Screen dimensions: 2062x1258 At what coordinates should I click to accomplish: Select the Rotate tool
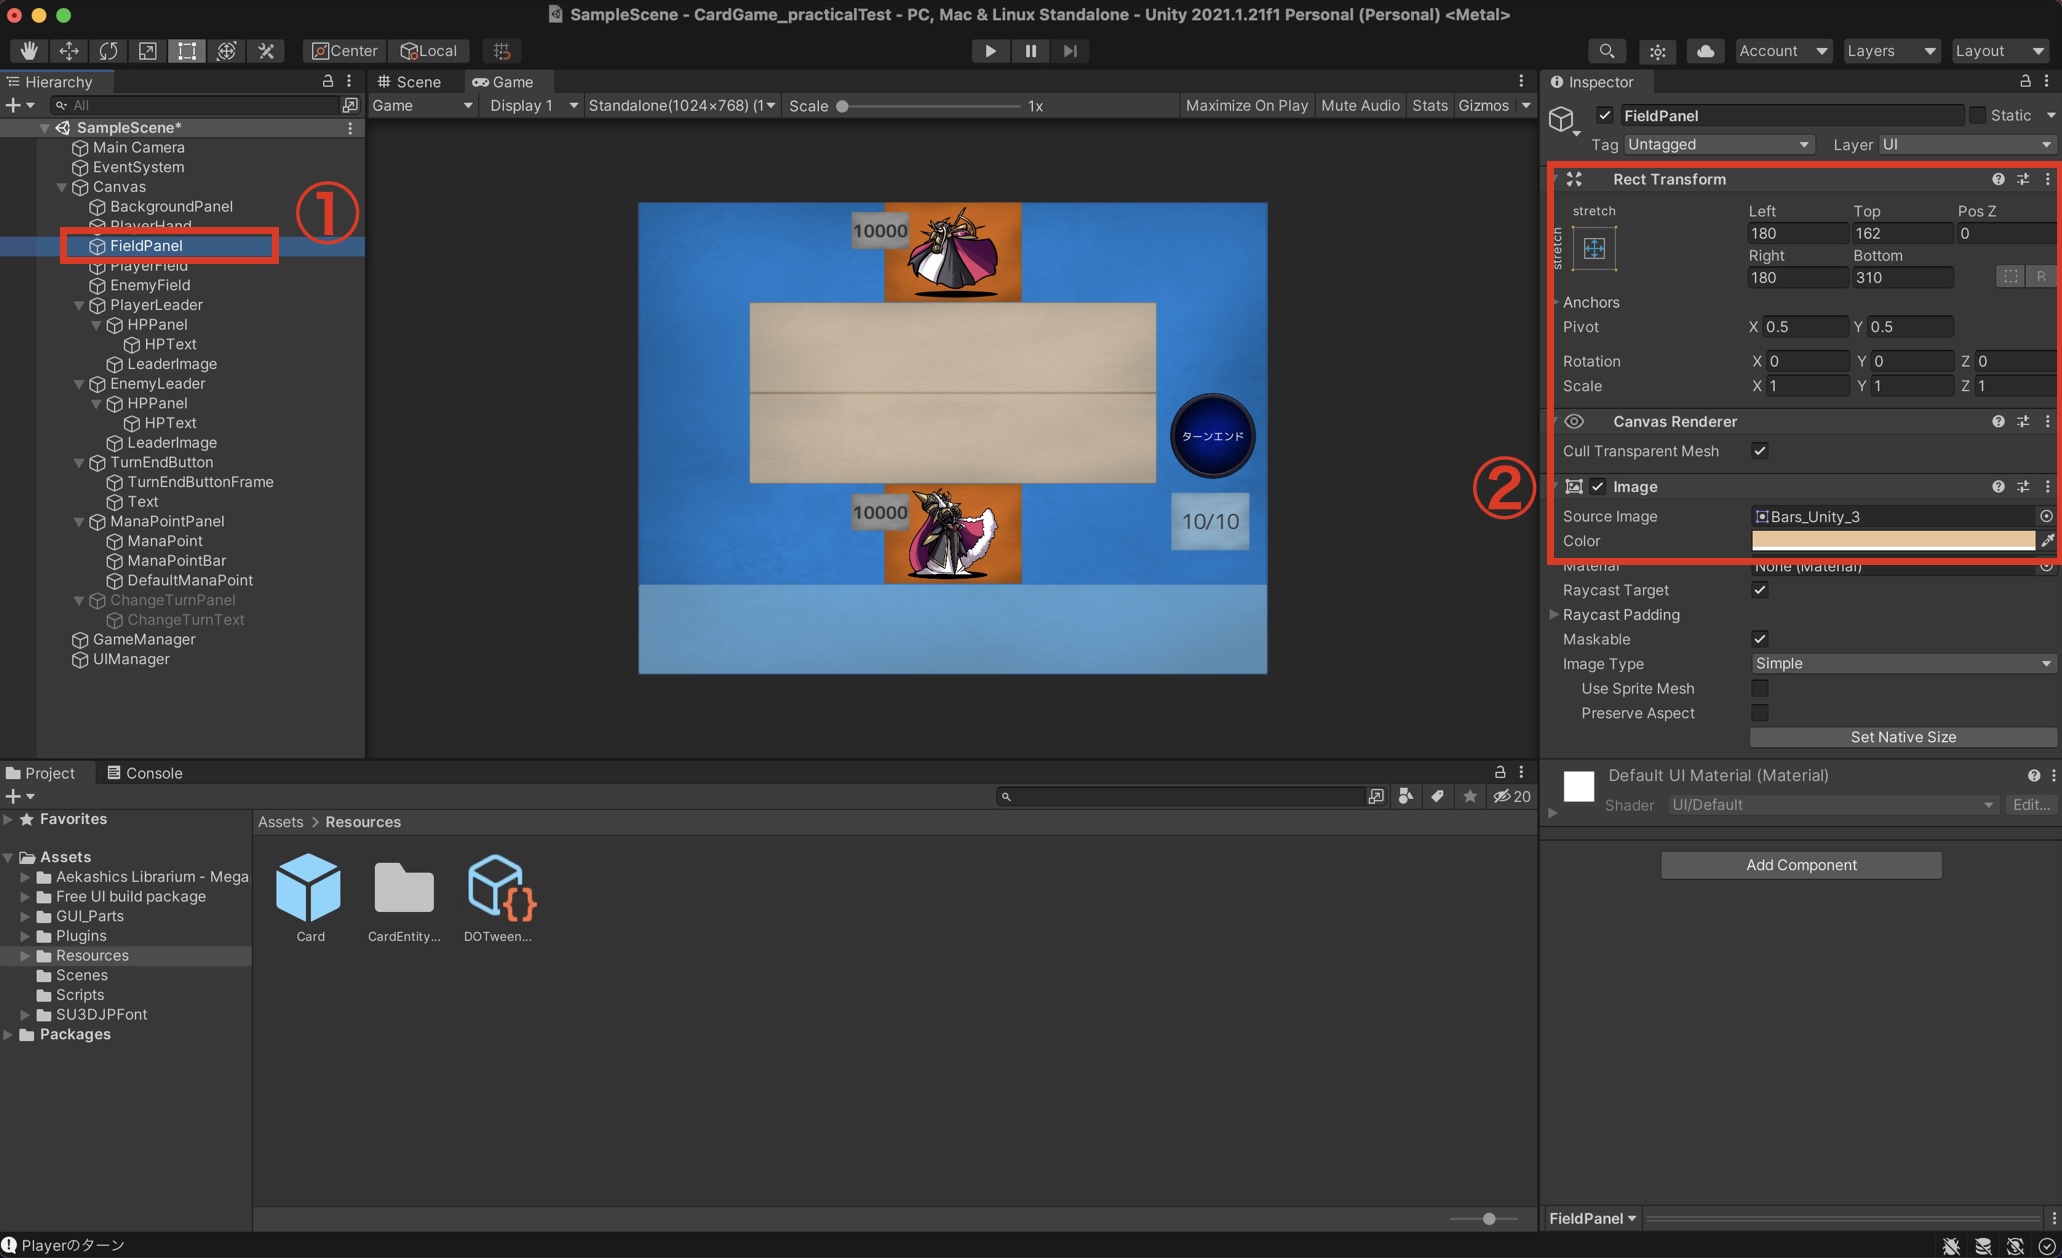(x=108, y=51)
